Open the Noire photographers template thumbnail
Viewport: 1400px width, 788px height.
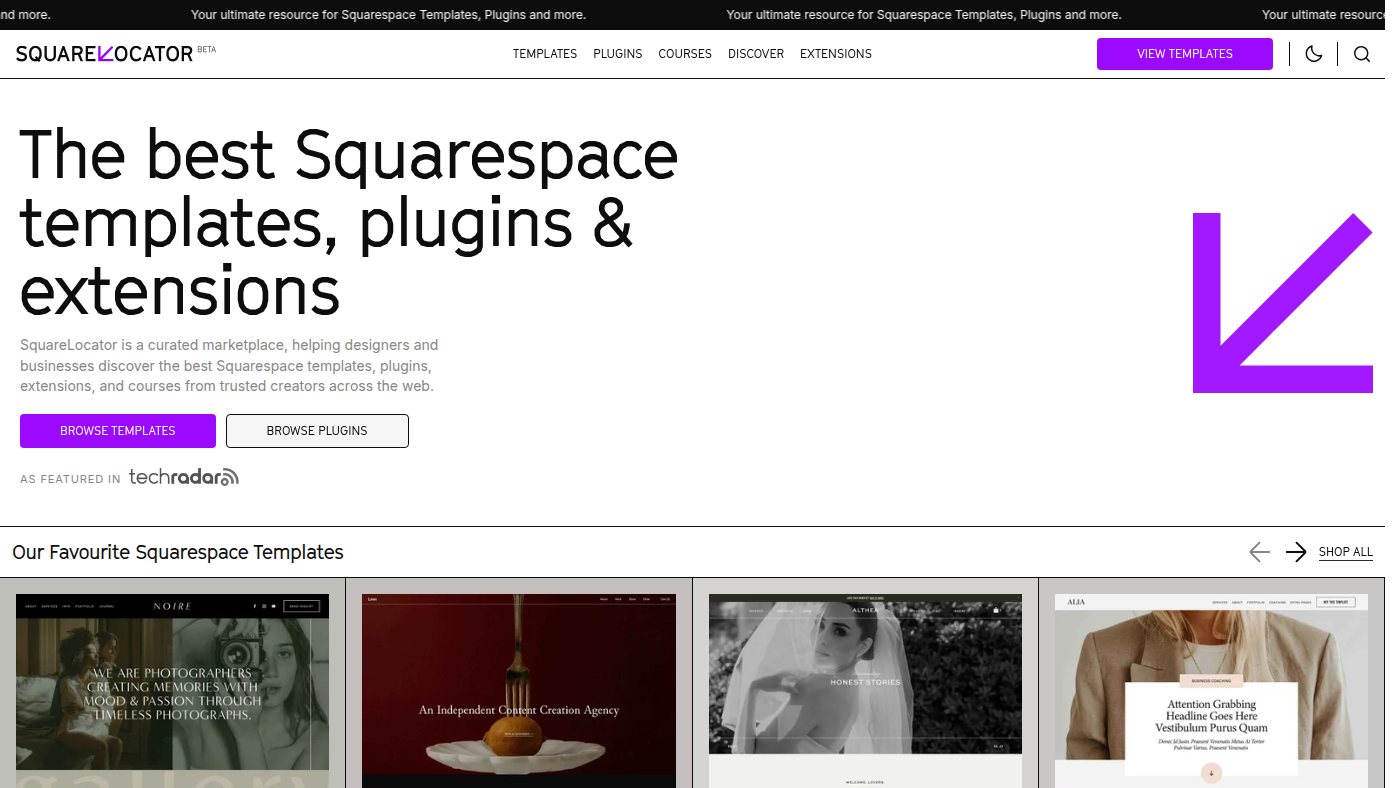[172, 691]
